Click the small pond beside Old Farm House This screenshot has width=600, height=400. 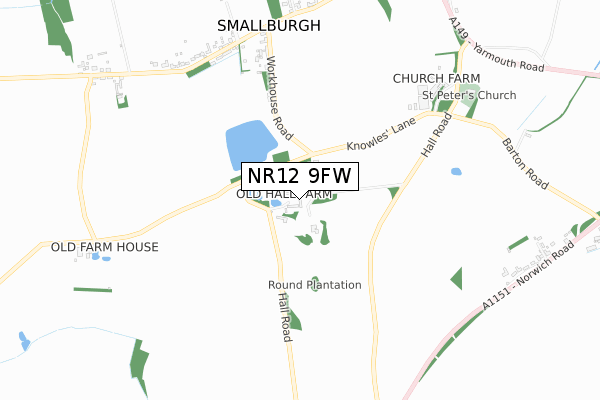pyautogui.click(x=96, y=256)
